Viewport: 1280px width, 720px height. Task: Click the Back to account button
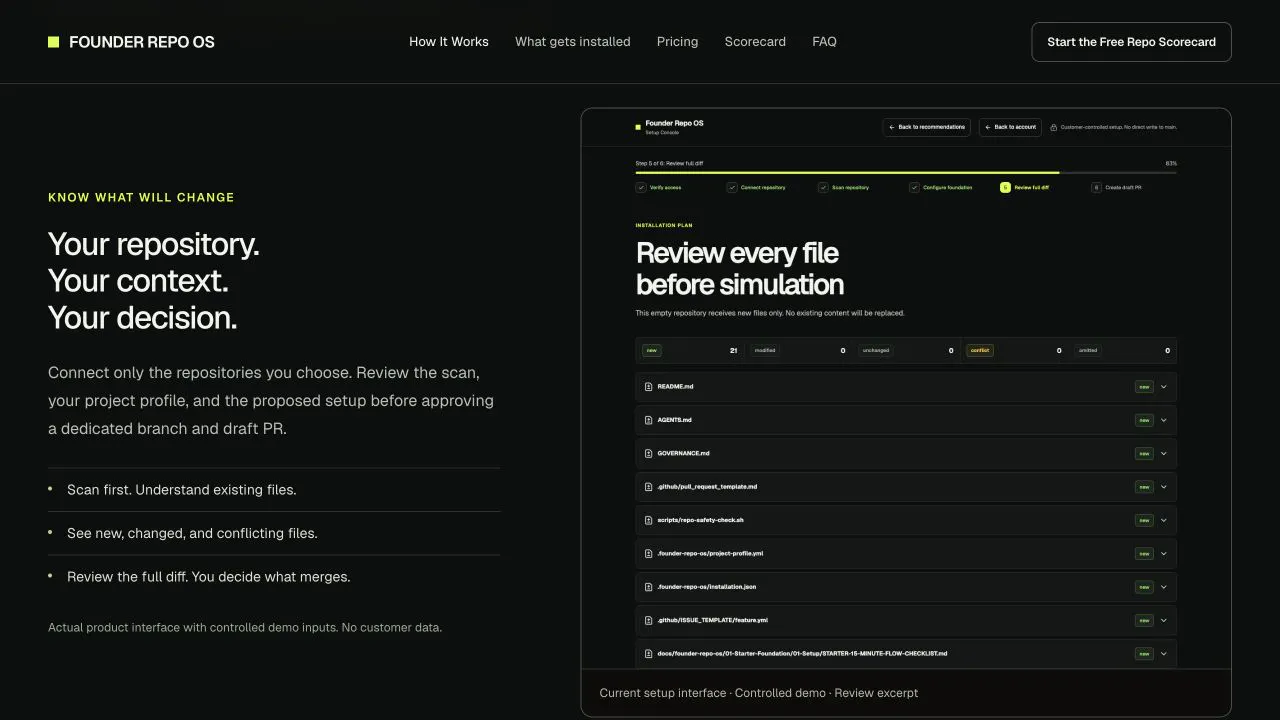tap(1011, 127)
